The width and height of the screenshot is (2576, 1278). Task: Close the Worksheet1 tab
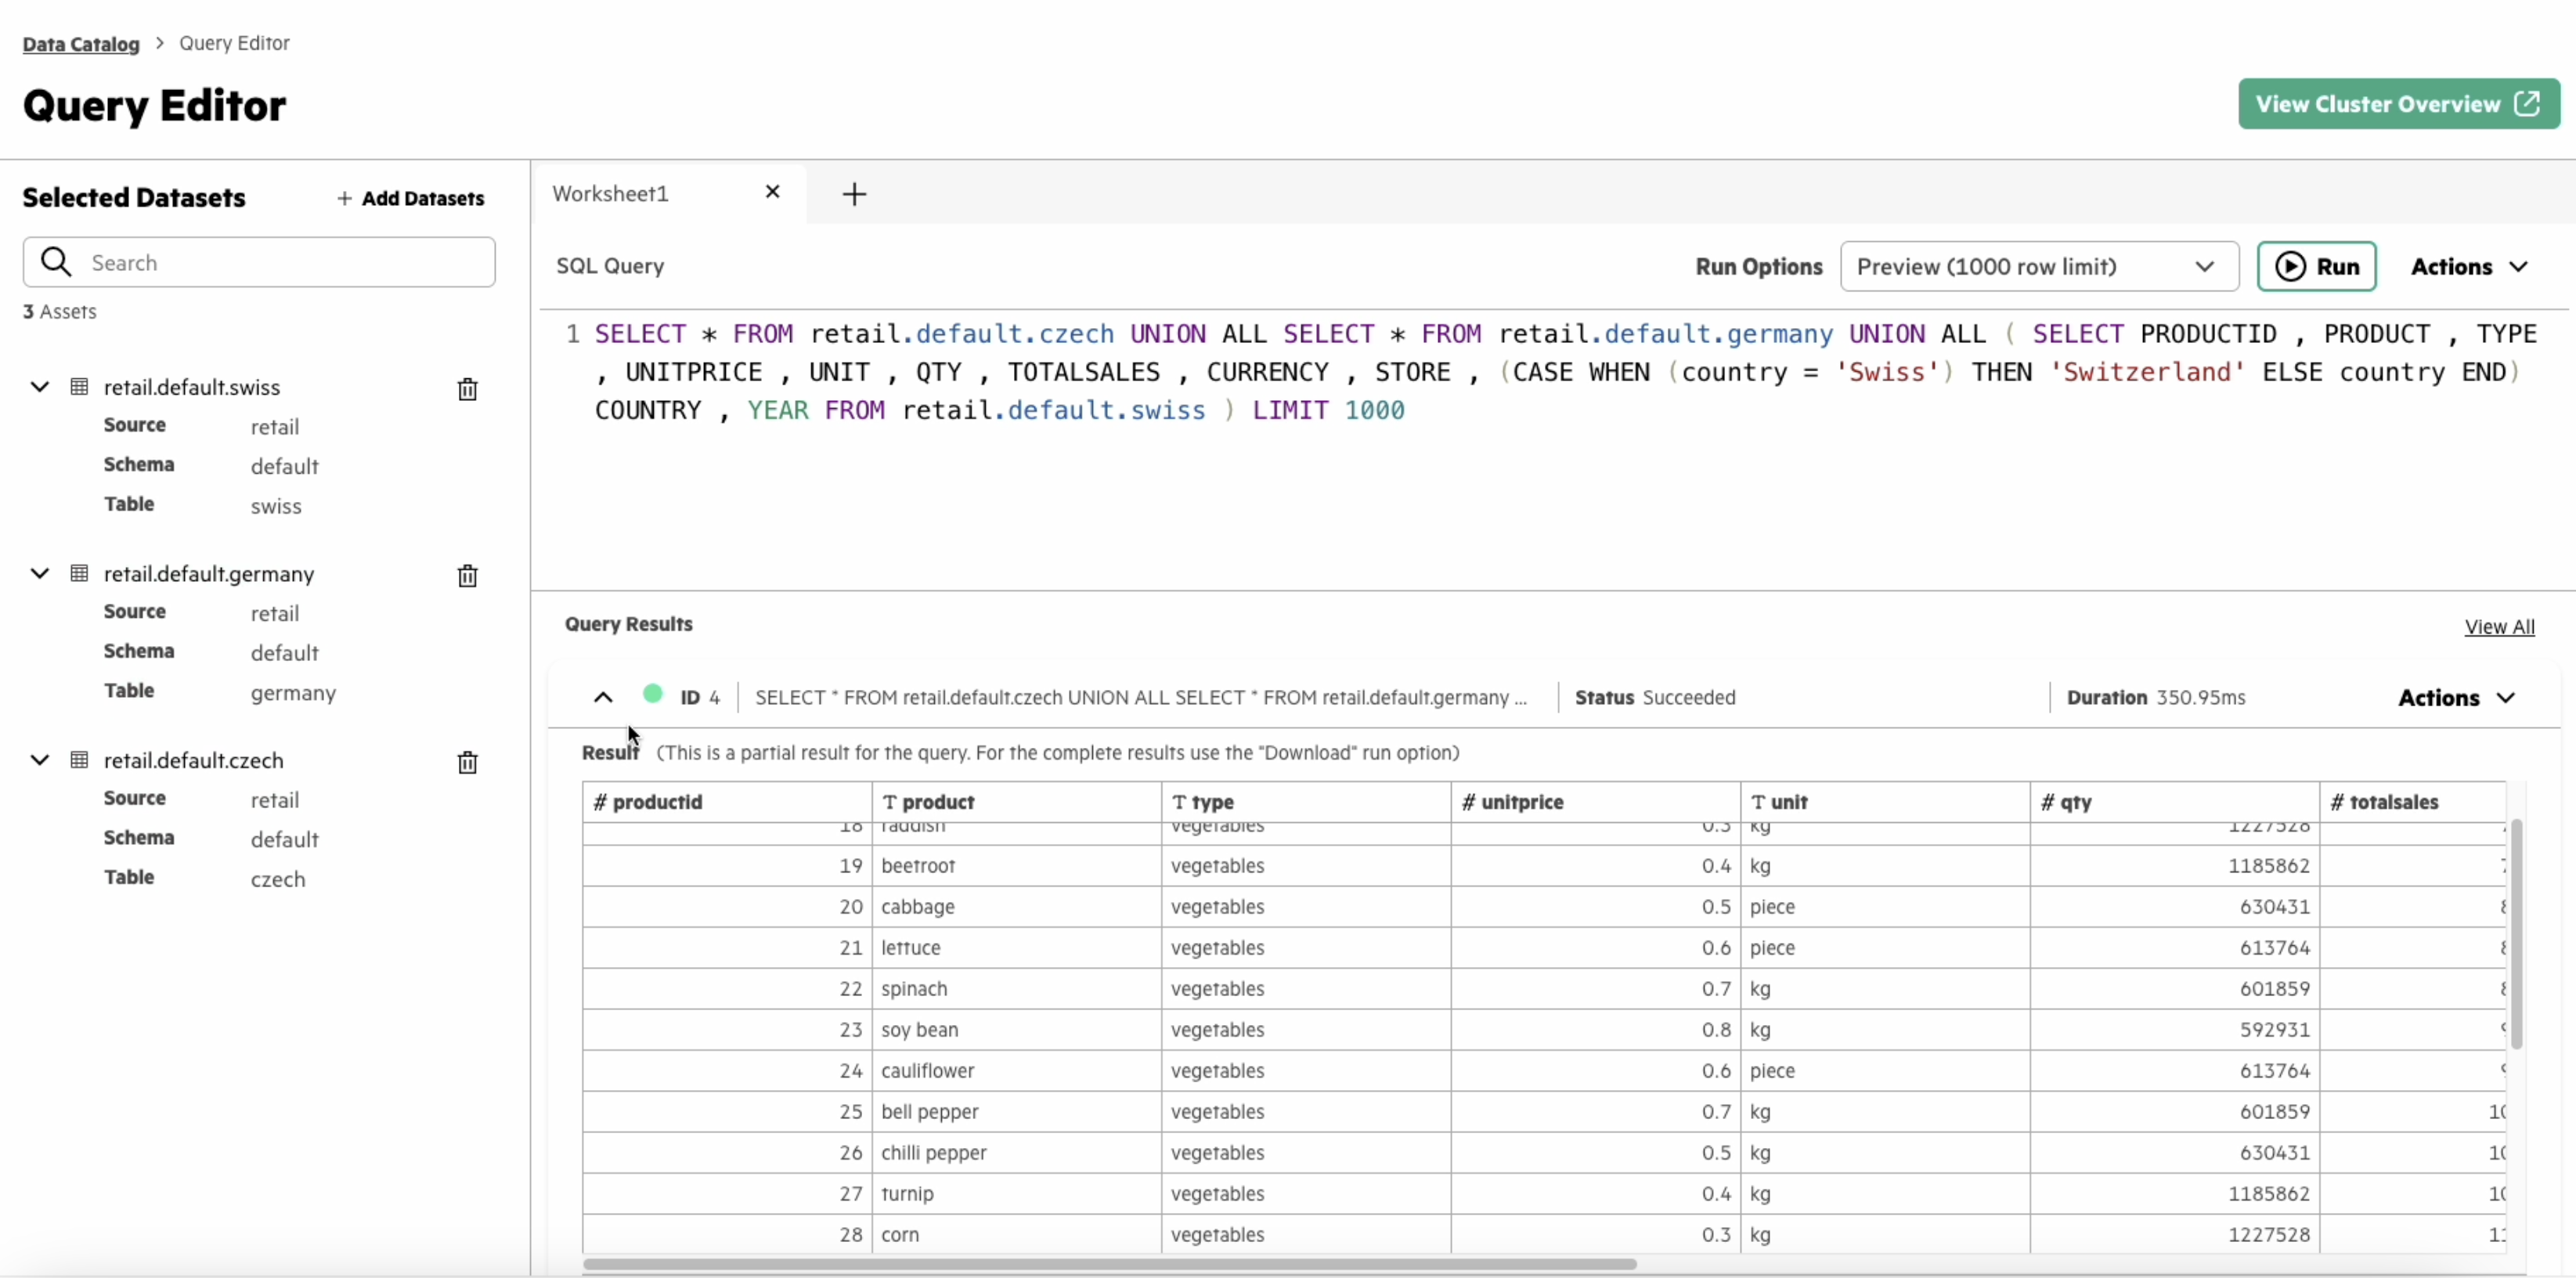coord(772,192)
